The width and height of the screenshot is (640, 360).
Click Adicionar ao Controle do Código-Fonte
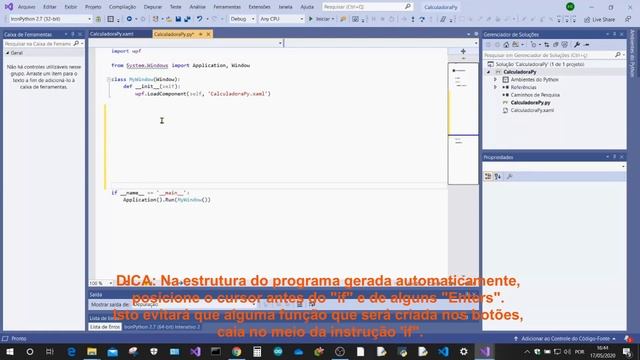[x=565, y=339]
